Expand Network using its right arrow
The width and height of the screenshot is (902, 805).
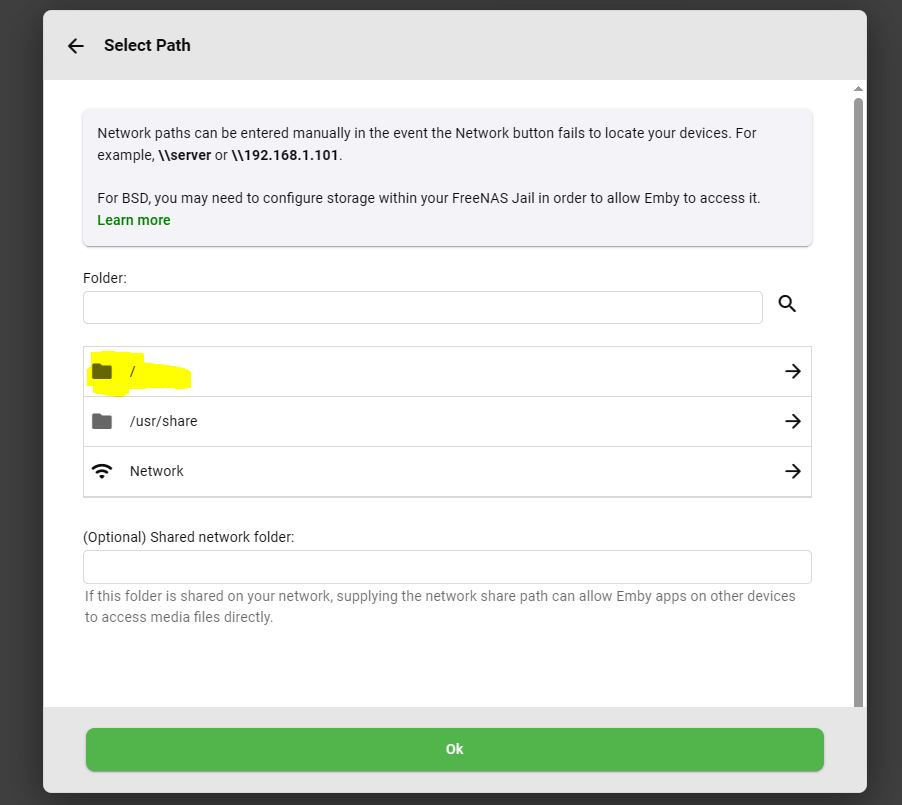tap(793, 471)
